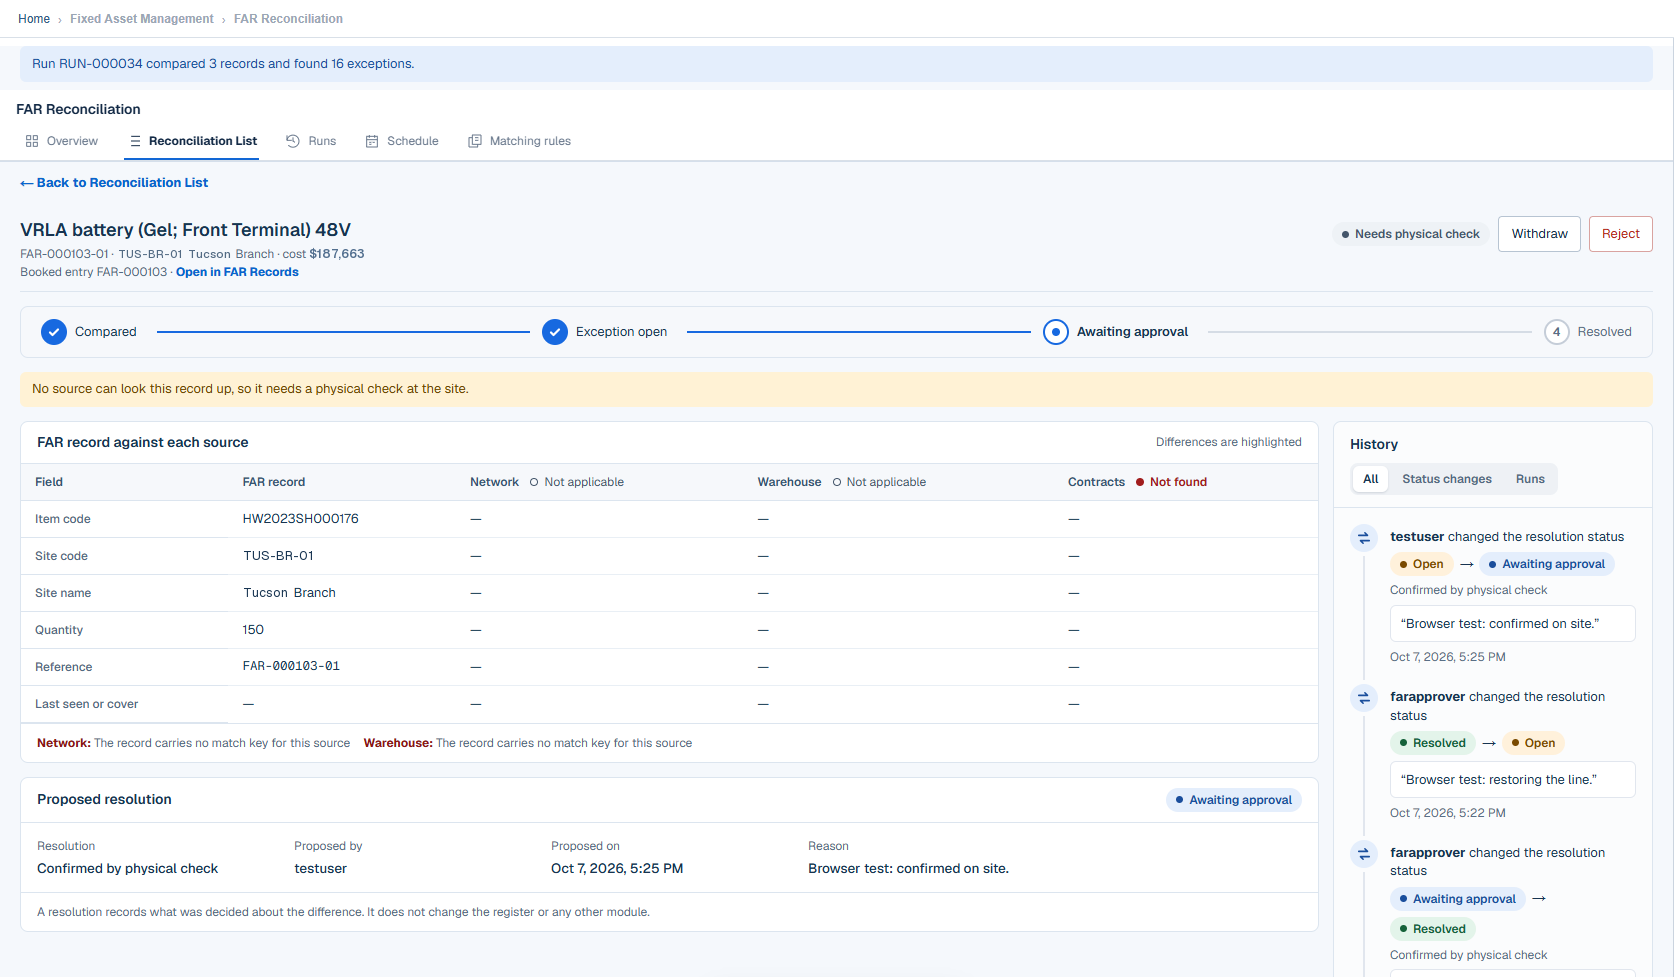
Task: Open the Schedule tab
Action: (x=402, y=141)
